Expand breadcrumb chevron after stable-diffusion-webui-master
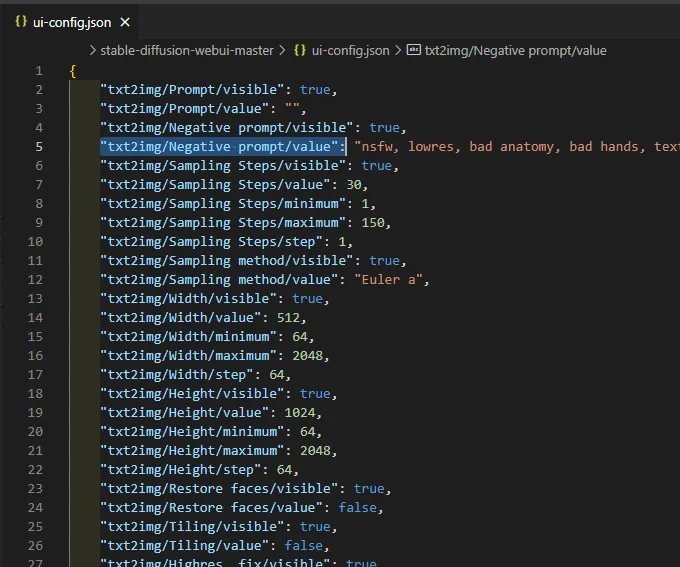This screenshot has width=680, height=567. click(282, 51)
